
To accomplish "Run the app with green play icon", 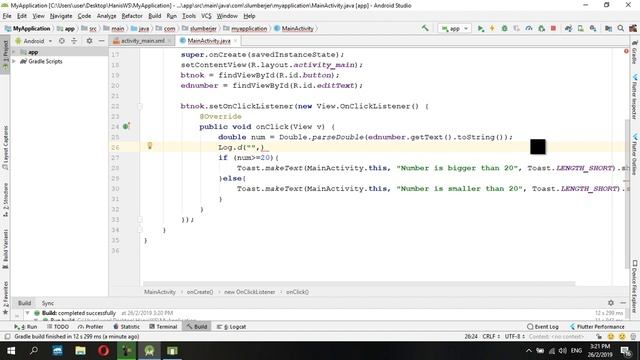I will (481, 28).
